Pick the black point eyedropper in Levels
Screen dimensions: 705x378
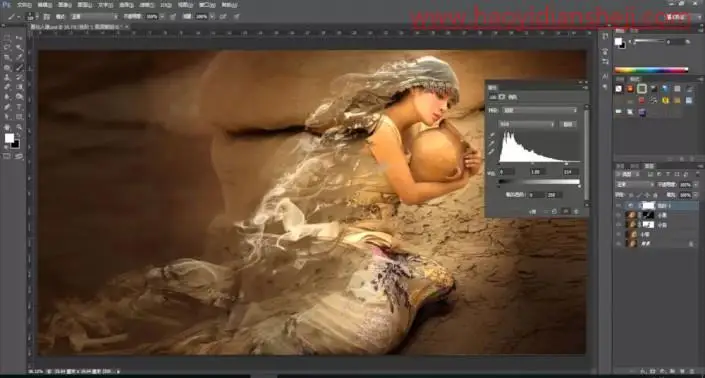click(492, 135)
